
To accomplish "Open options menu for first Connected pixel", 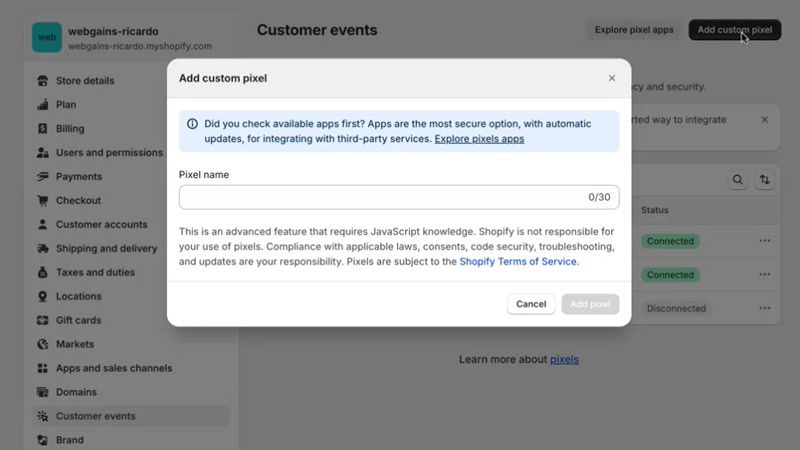I will (x=765, y=241).
